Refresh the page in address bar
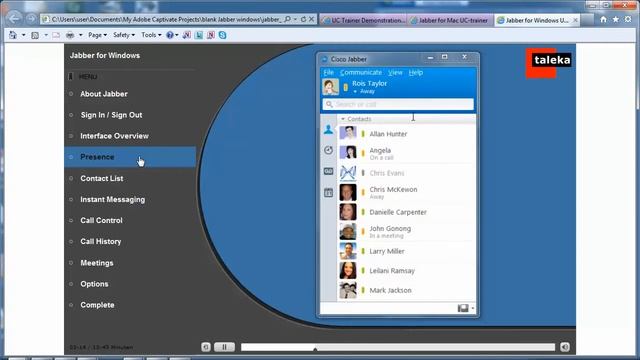 303,19
